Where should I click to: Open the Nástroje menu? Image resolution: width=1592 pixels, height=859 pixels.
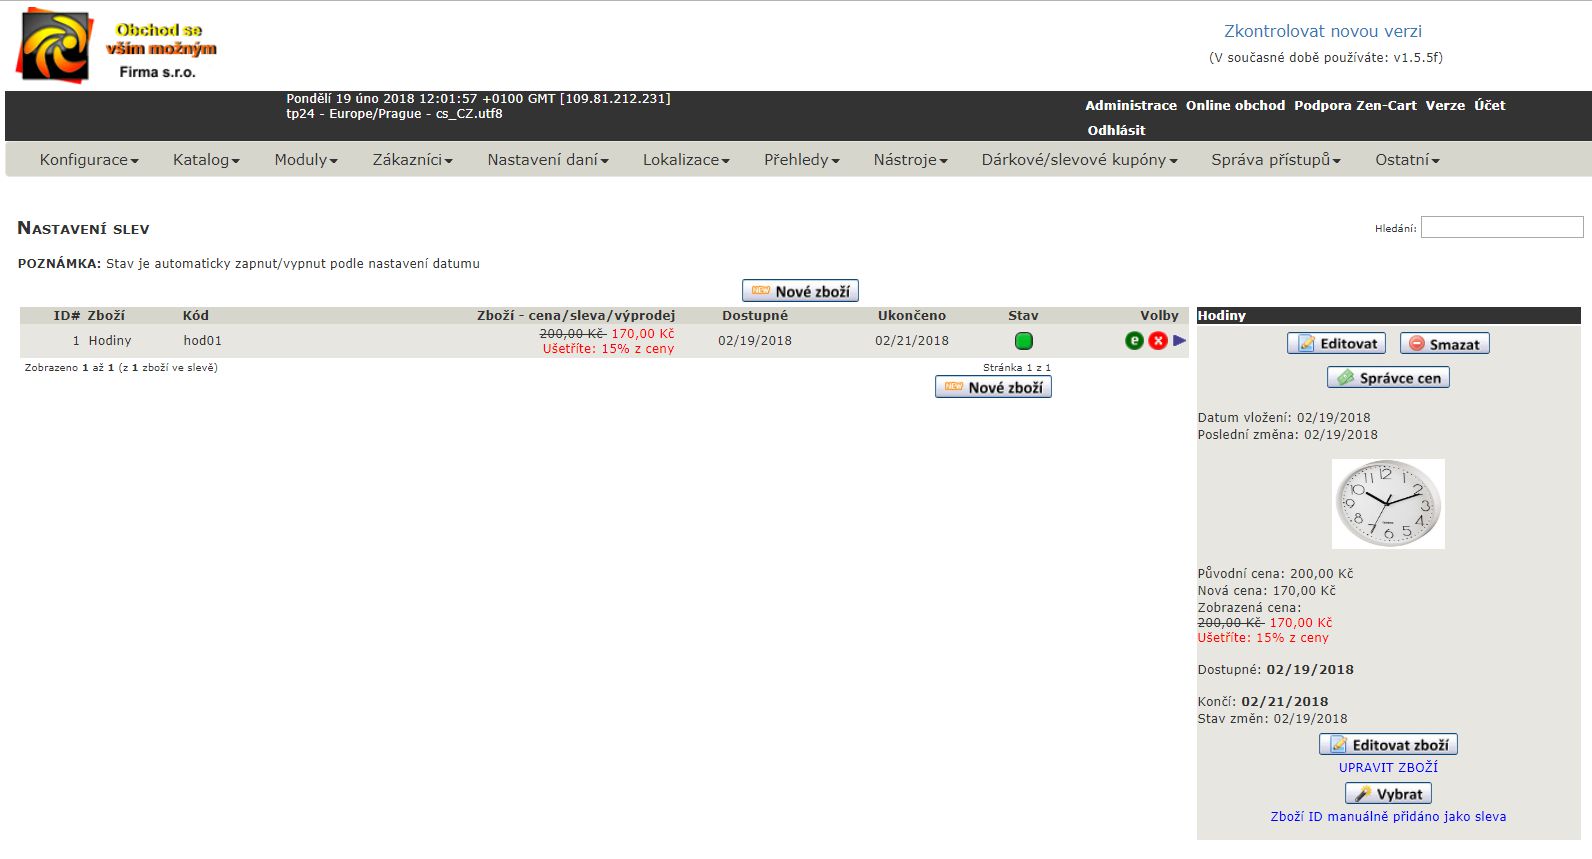(x=910, y=160)
